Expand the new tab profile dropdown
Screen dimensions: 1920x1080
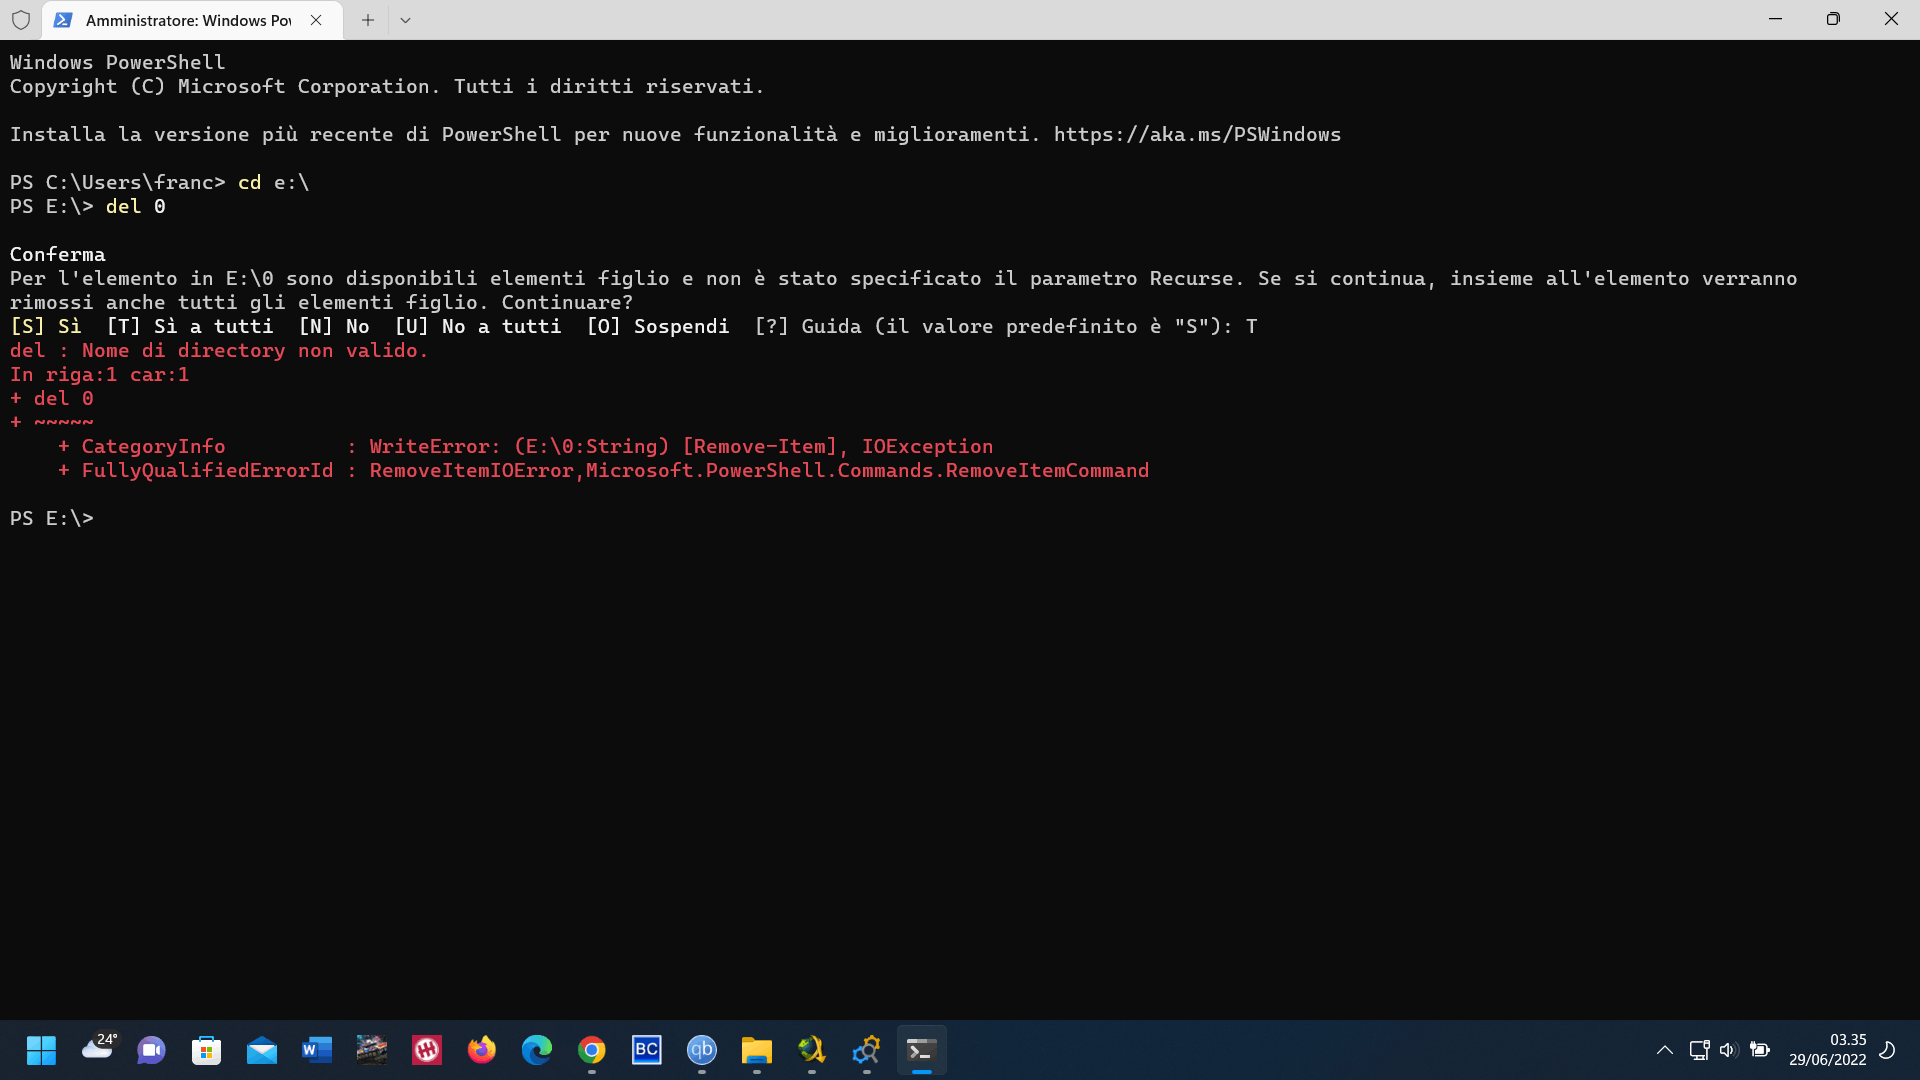pyautogui.click(x=405, y=20)
